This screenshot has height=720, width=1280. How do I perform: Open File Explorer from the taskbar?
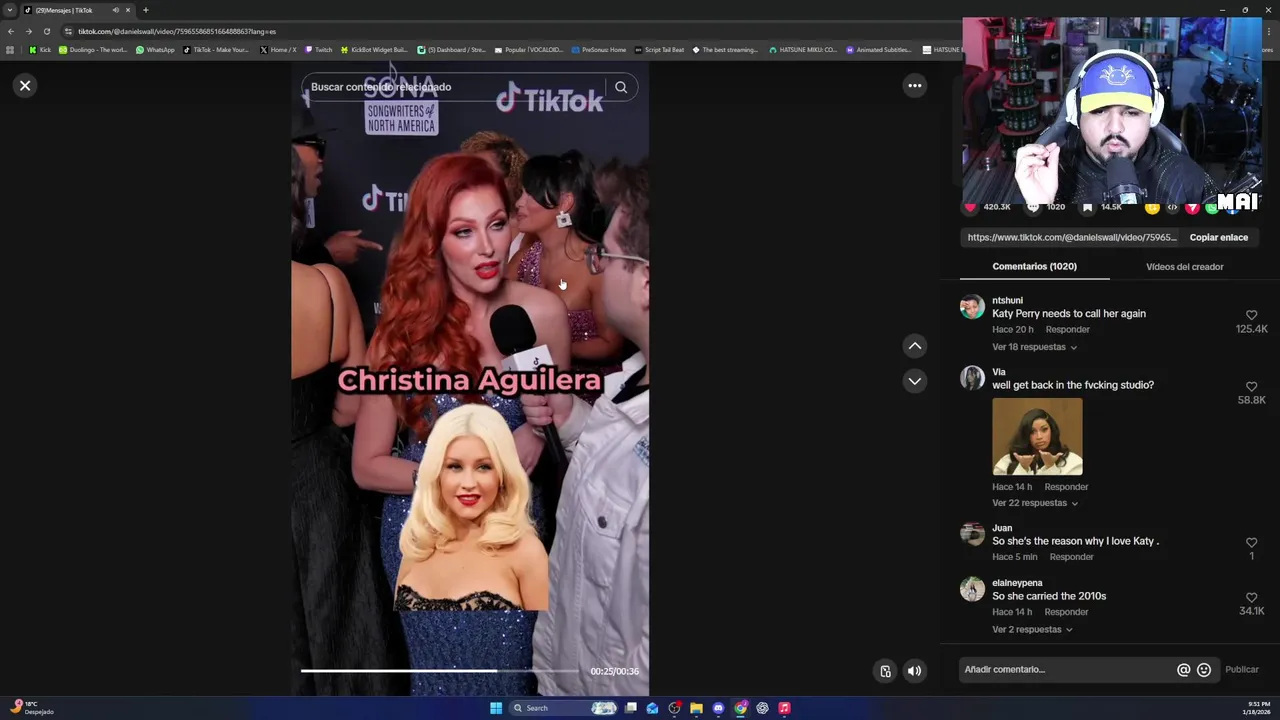pyautogui.click(x=696, y=708)
